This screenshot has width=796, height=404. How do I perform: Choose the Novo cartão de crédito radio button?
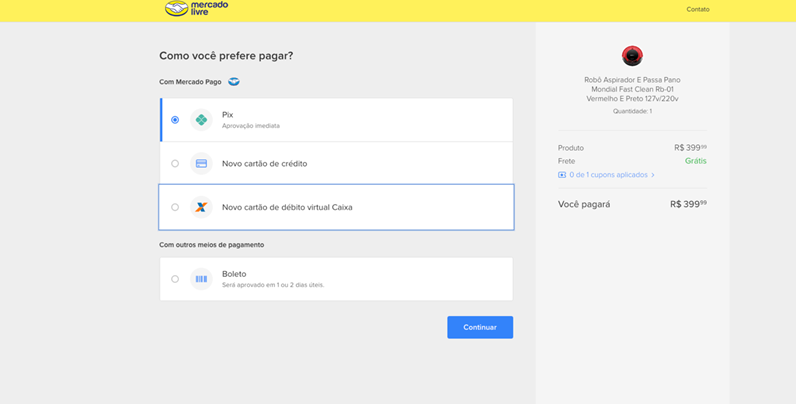click(x=175, y=163)
